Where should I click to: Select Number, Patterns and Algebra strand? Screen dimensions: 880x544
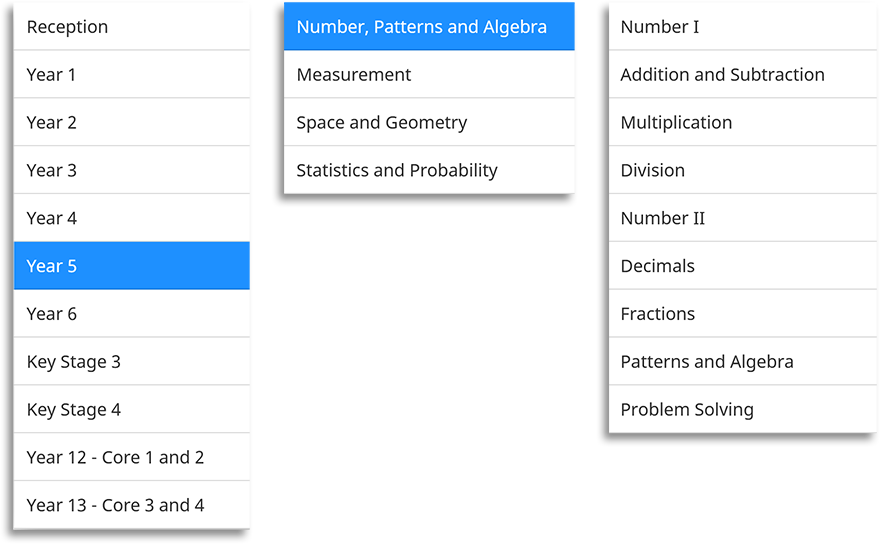point(421,27)
